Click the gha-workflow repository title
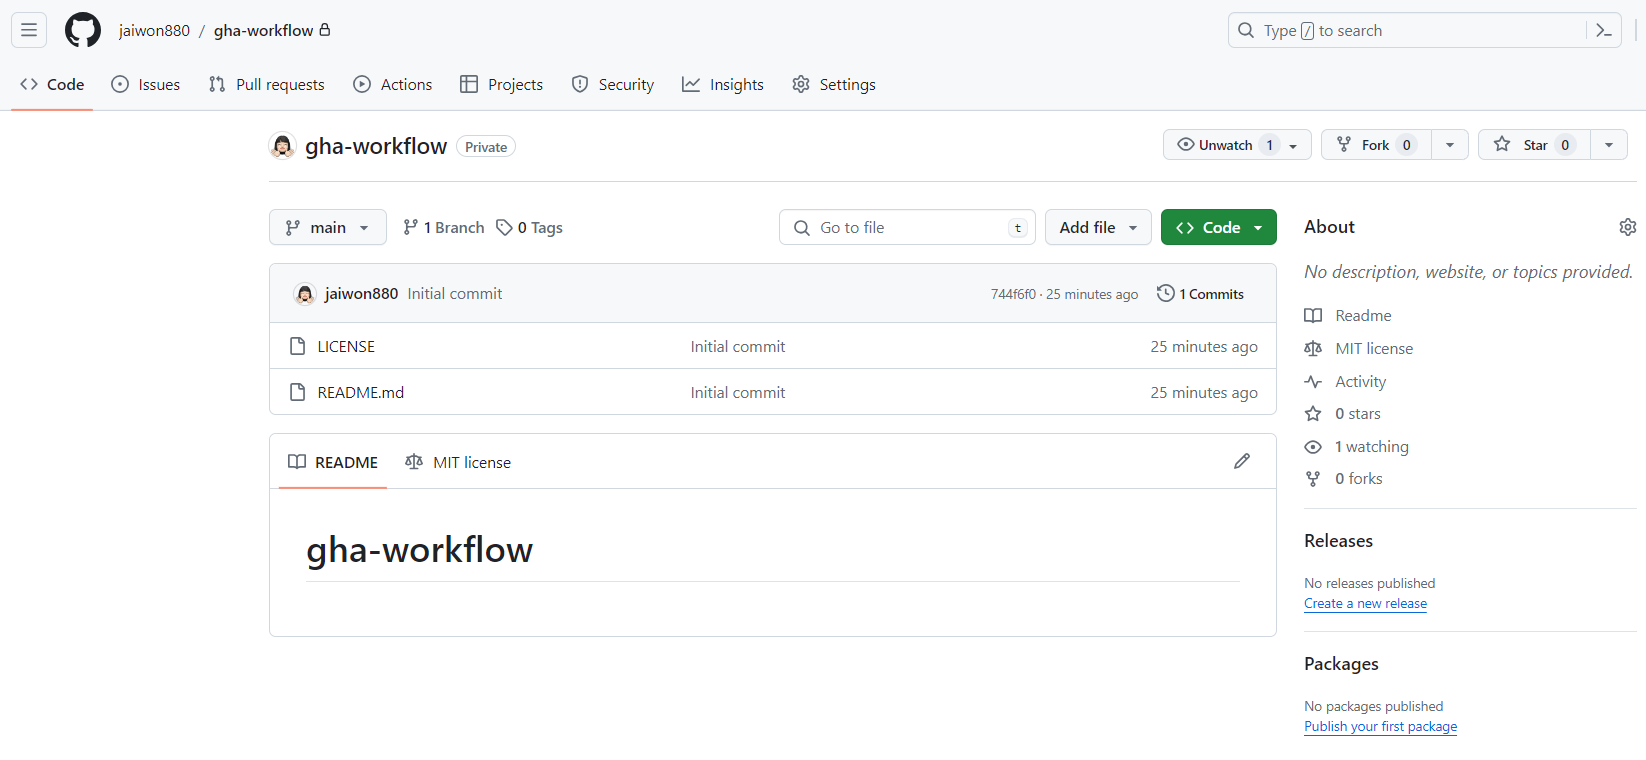 [376, 146]
